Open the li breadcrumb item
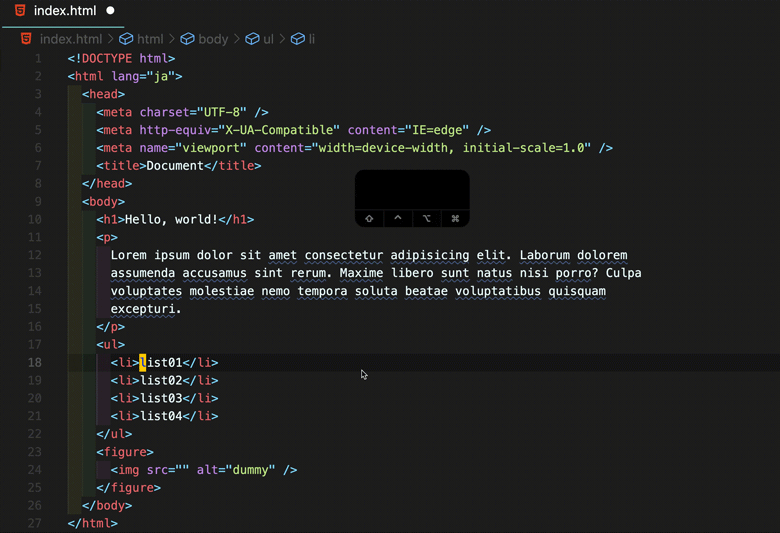 311,39
